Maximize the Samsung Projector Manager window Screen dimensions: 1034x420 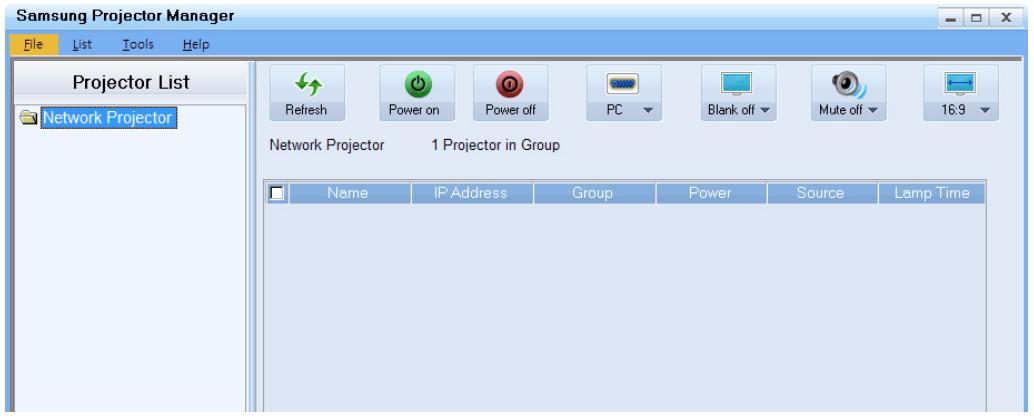975,18
